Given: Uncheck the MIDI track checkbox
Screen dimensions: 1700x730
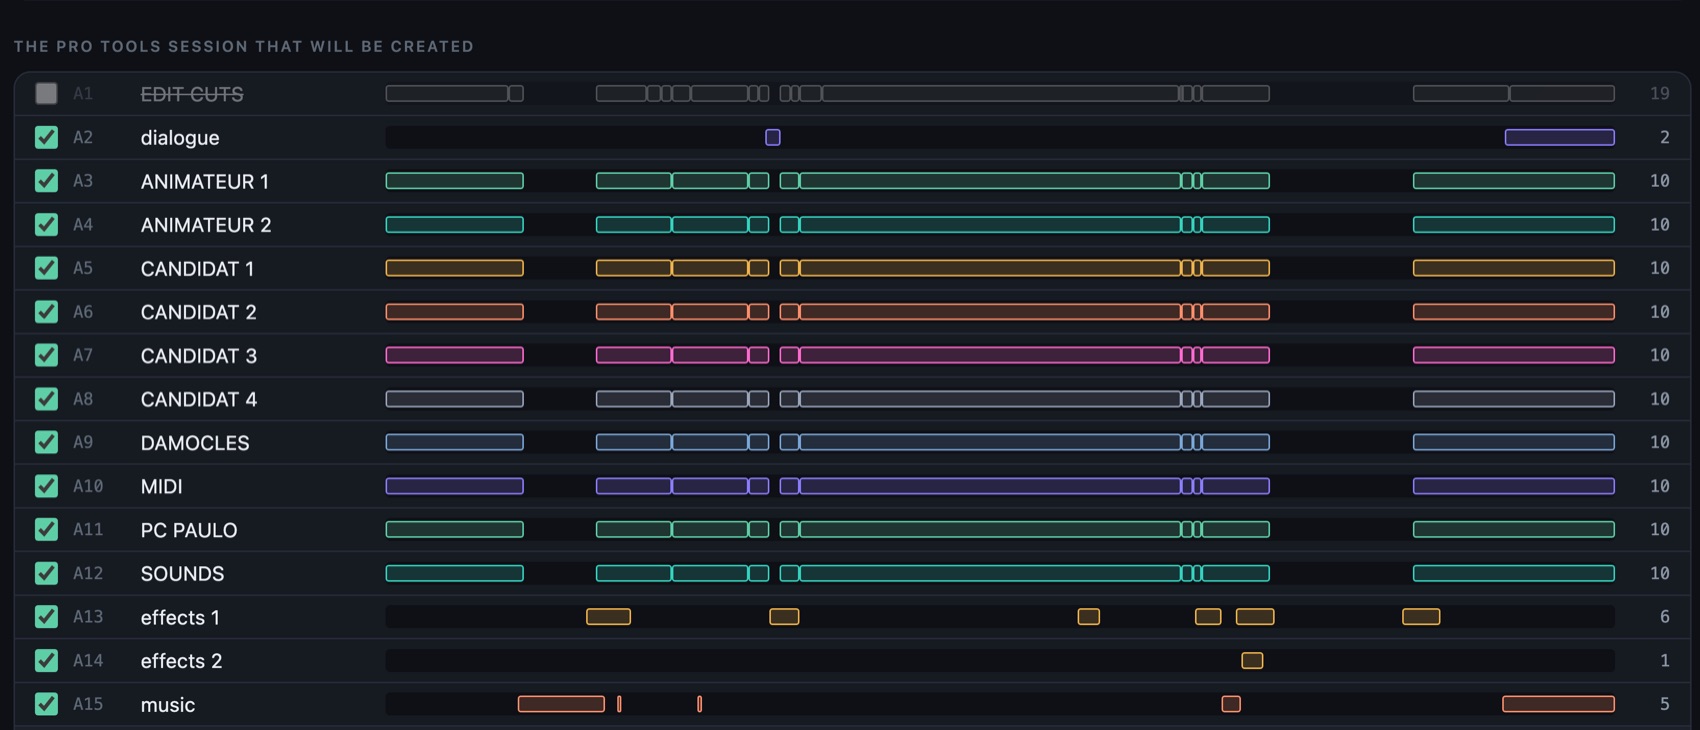Looking at the screenshot, I should (46, 486).
